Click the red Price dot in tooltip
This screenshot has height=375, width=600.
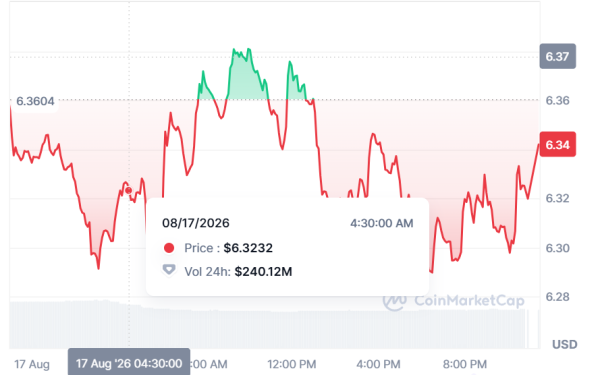point(169,248)
